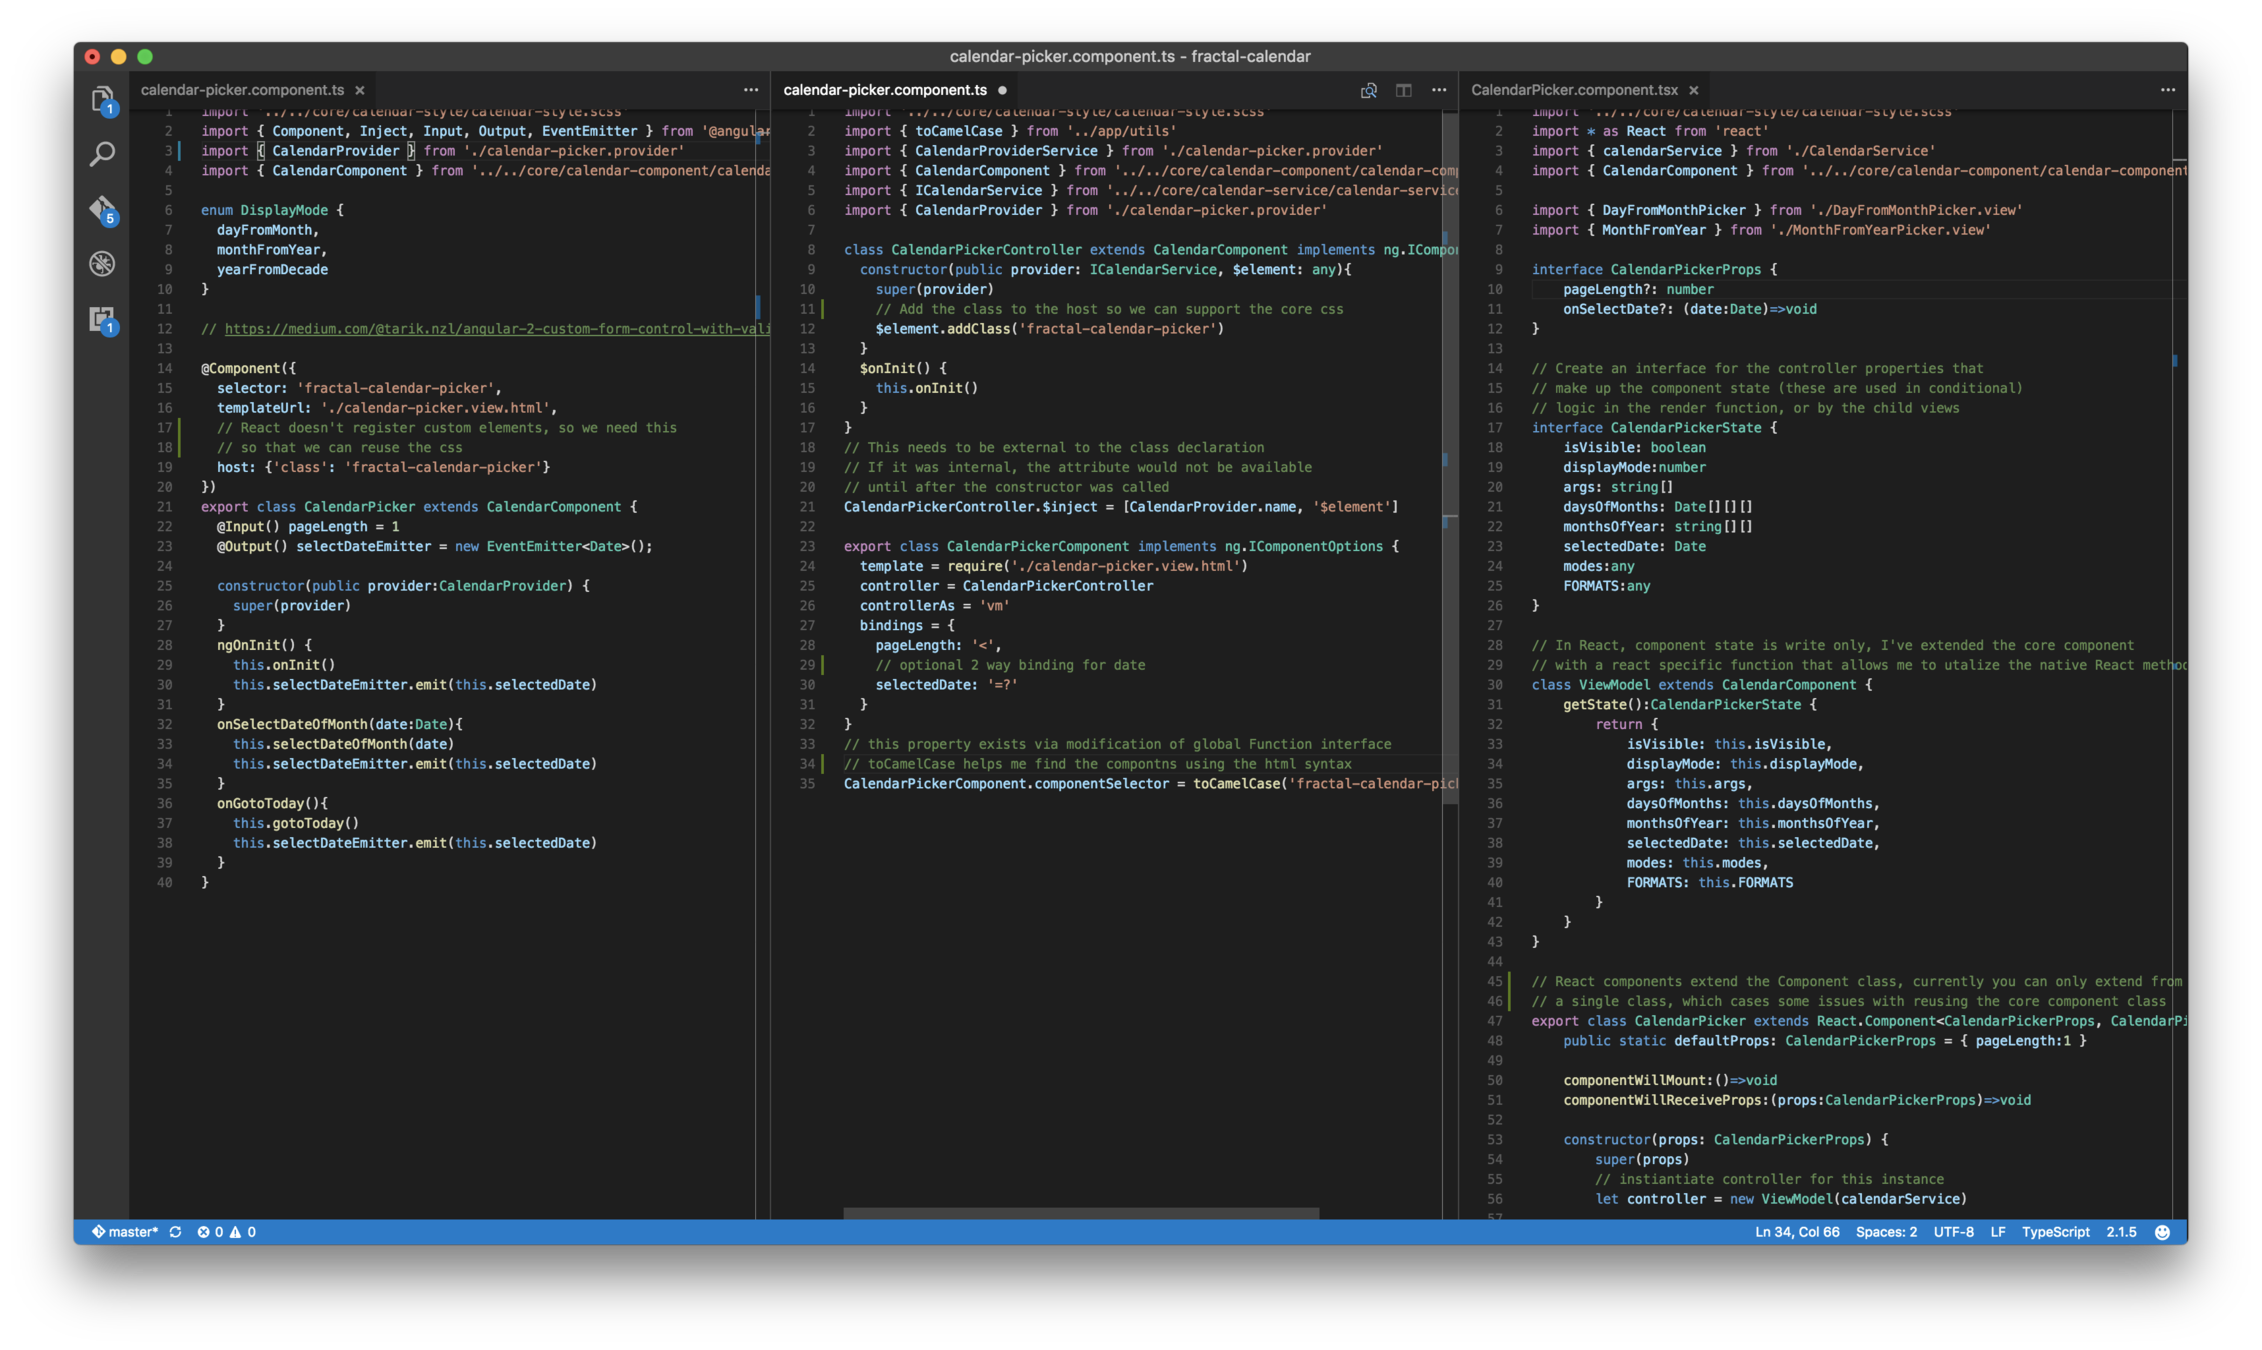Open the Debug view in the activity bar
This screenshot has width=2262, height=1350.
[x=102, y=264]
